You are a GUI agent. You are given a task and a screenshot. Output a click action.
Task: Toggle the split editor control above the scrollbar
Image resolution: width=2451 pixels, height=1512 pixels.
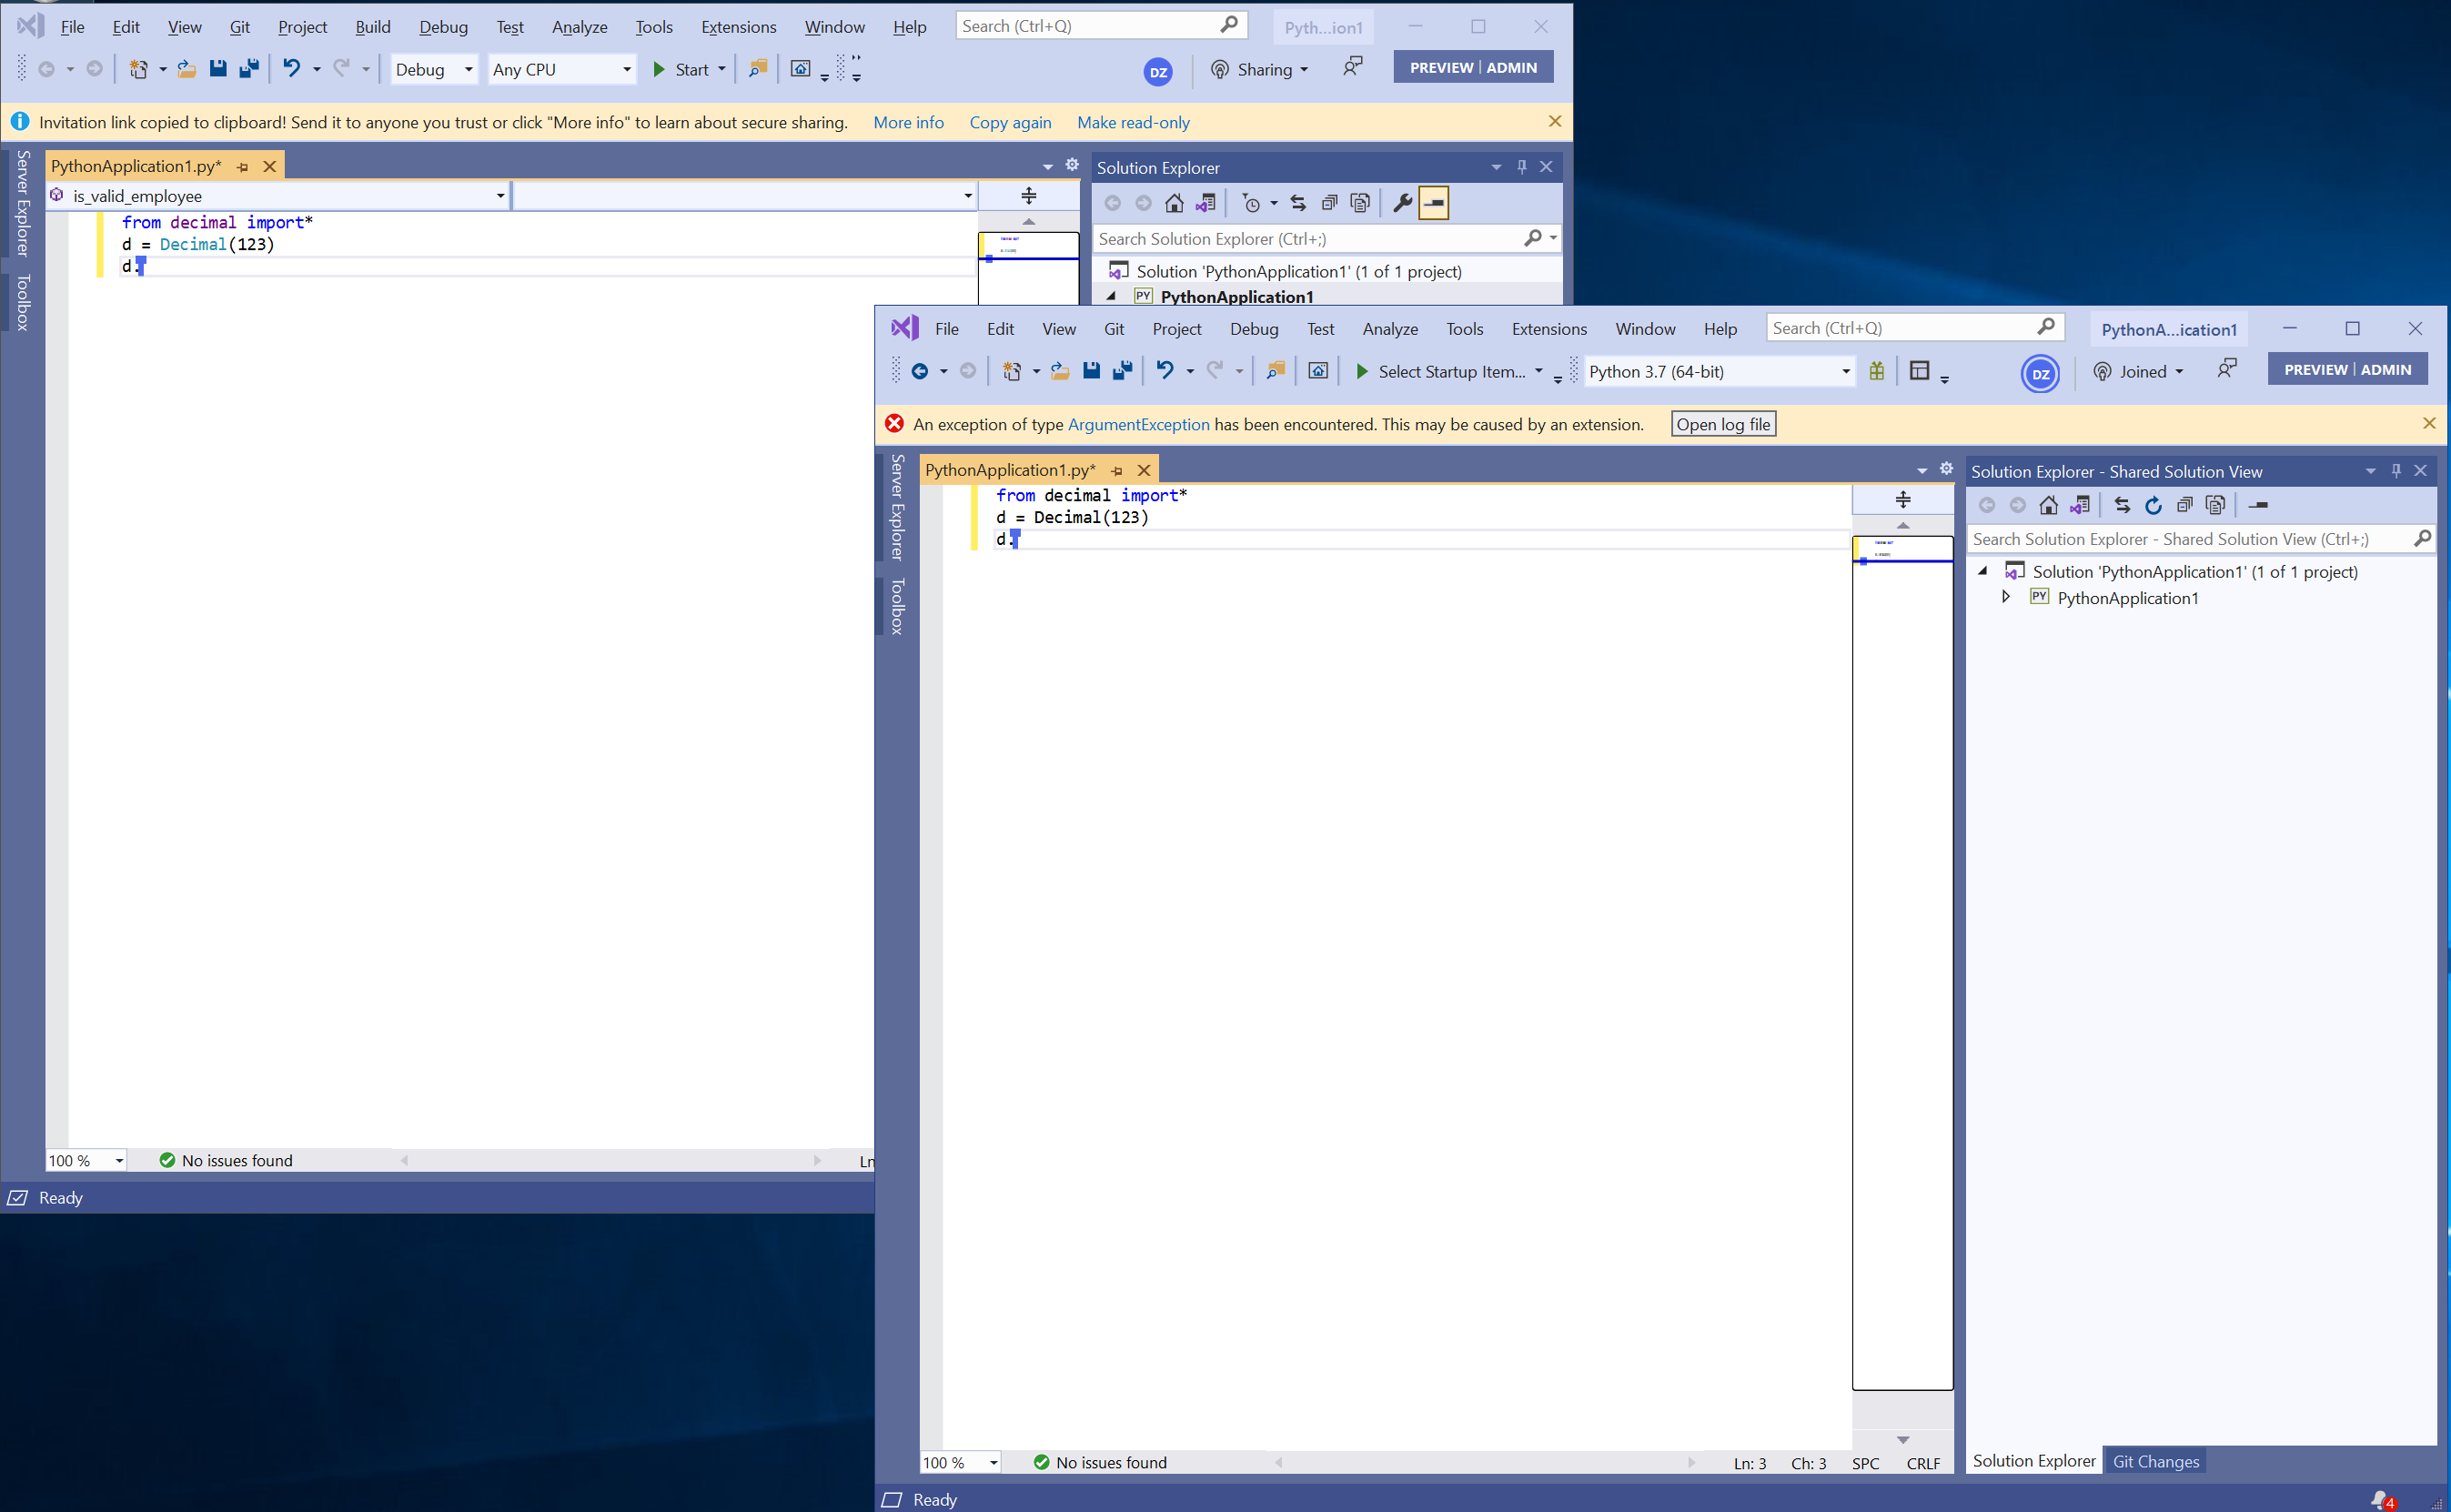coord(1902,499)
